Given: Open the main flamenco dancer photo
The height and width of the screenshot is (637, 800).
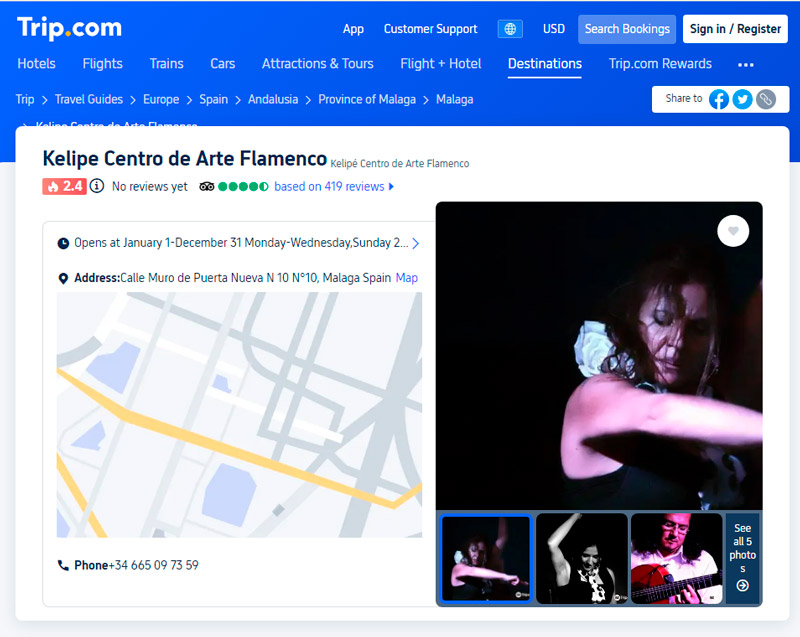Looking at the screenshot, I should pos(599,356).
